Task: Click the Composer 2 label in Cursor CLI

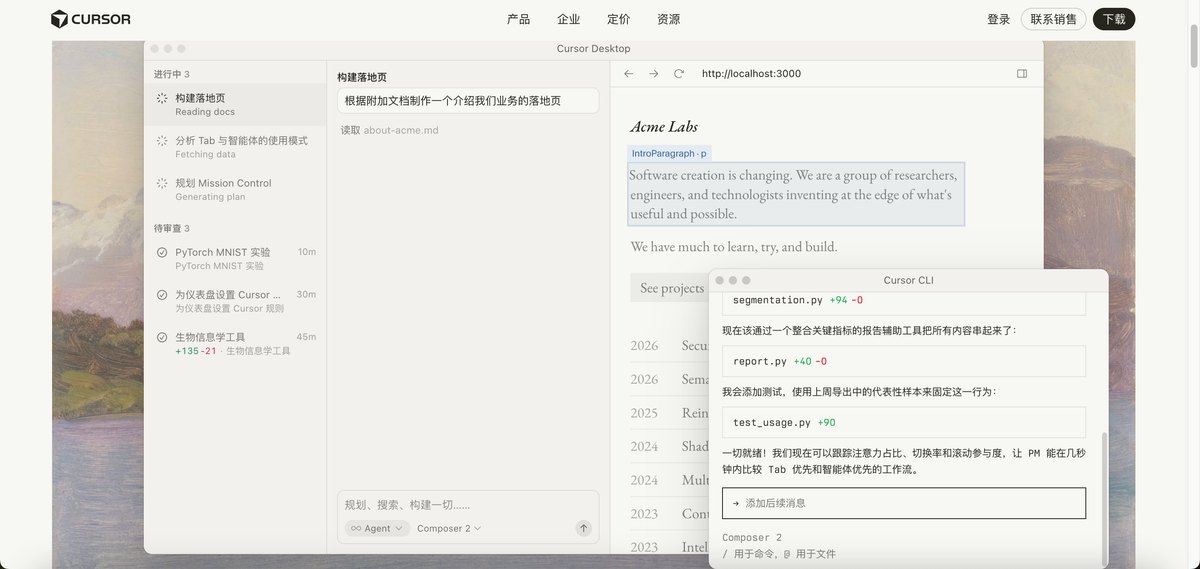Action: (x=752, y=538)
